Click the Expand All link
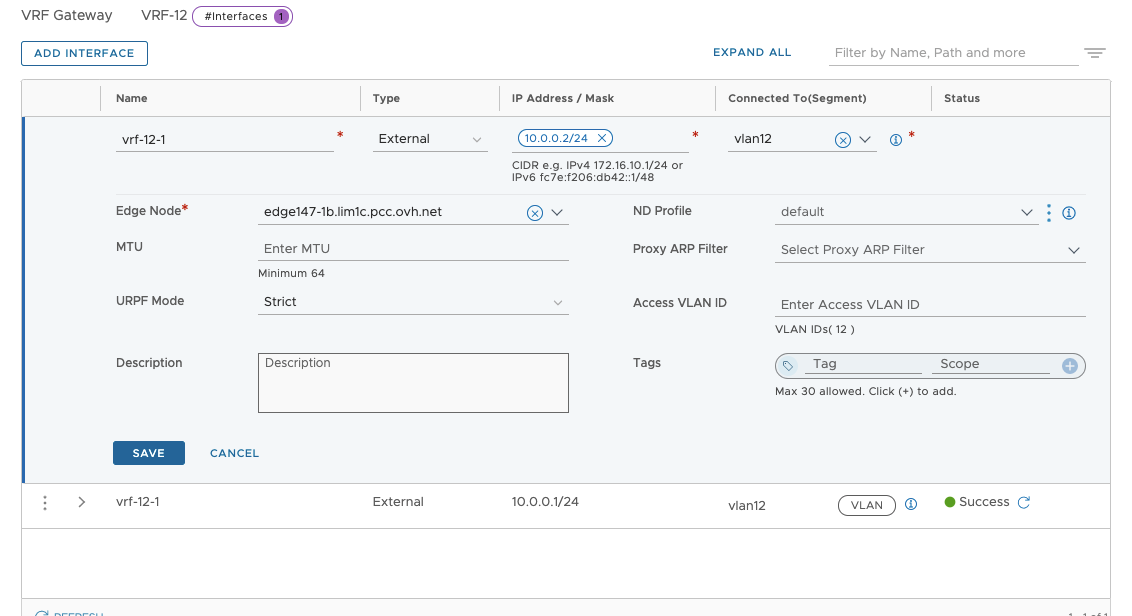Viewport: 1132px width, 616px height. click(x=751, y=53)
